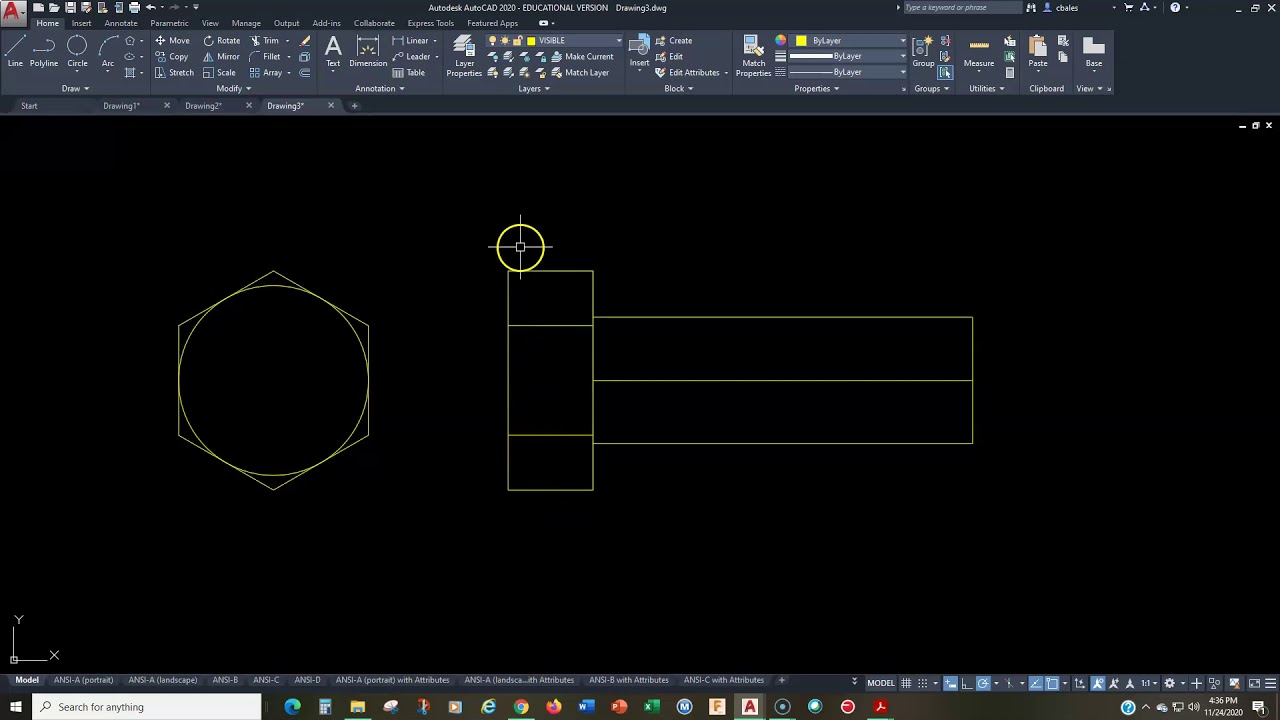Toggle object snap in status bar
Viewport: 1280px width, 720px height.
pos(1052,684)
